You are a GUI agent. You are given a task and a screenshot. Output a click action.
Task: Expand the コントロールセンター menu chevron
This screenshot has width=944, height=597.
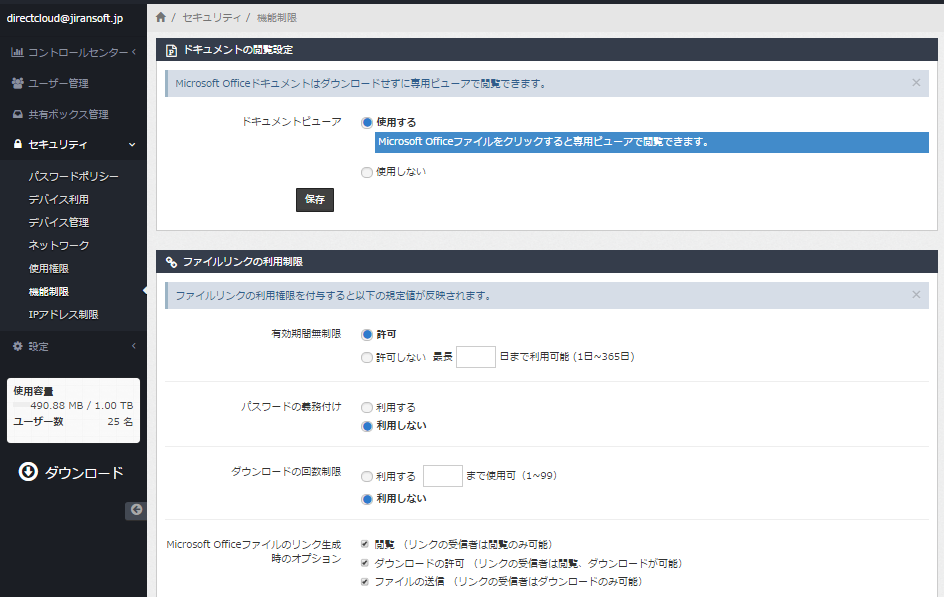[x=134, y=52]
